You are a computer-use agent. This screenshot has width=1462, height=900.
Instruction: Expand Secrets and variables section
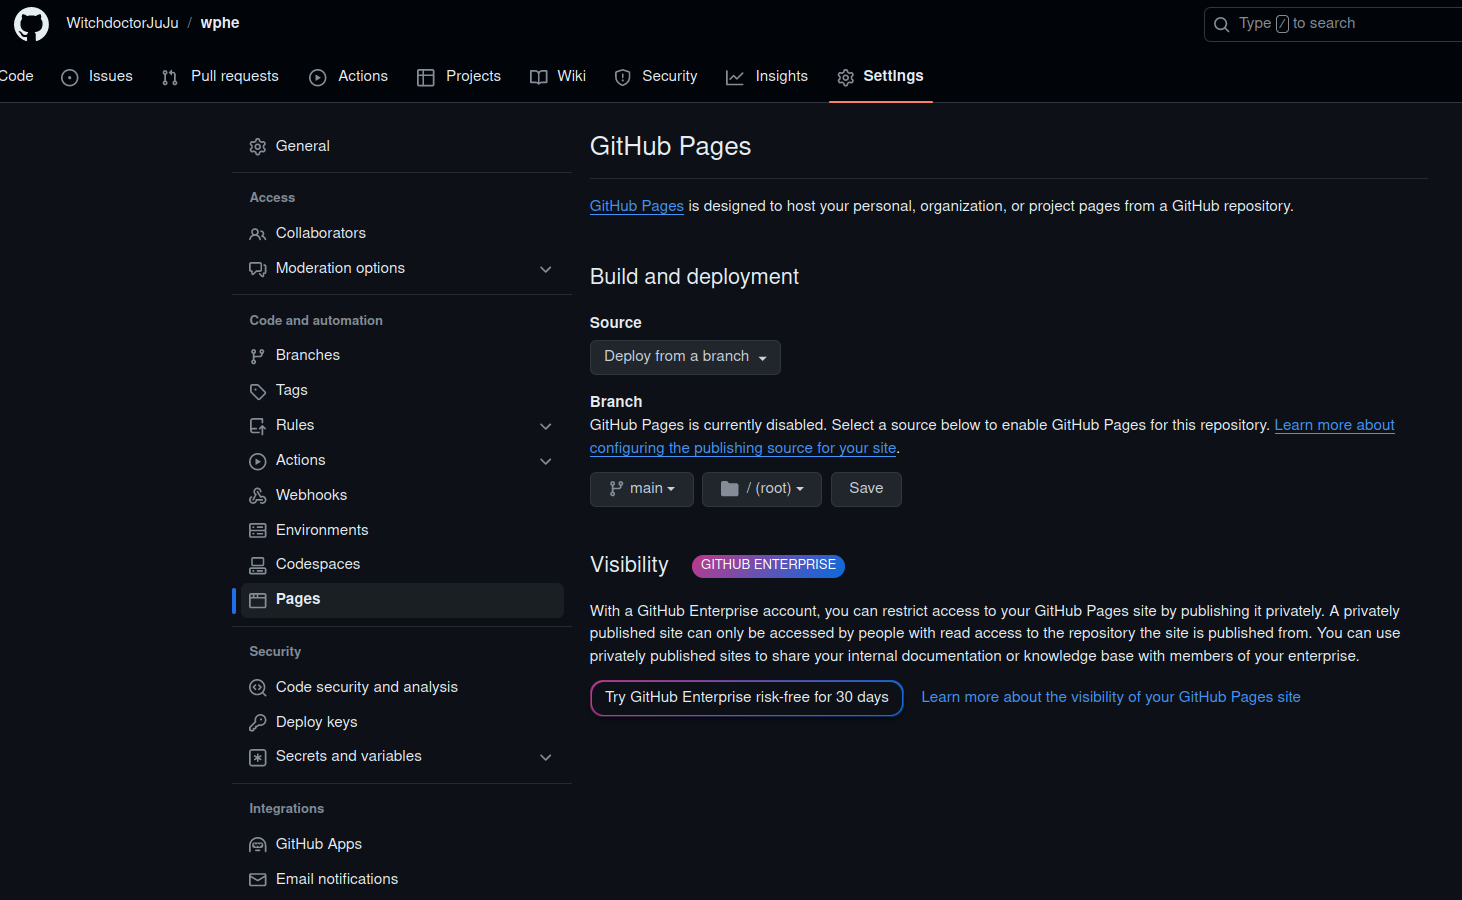pos(545,757)
